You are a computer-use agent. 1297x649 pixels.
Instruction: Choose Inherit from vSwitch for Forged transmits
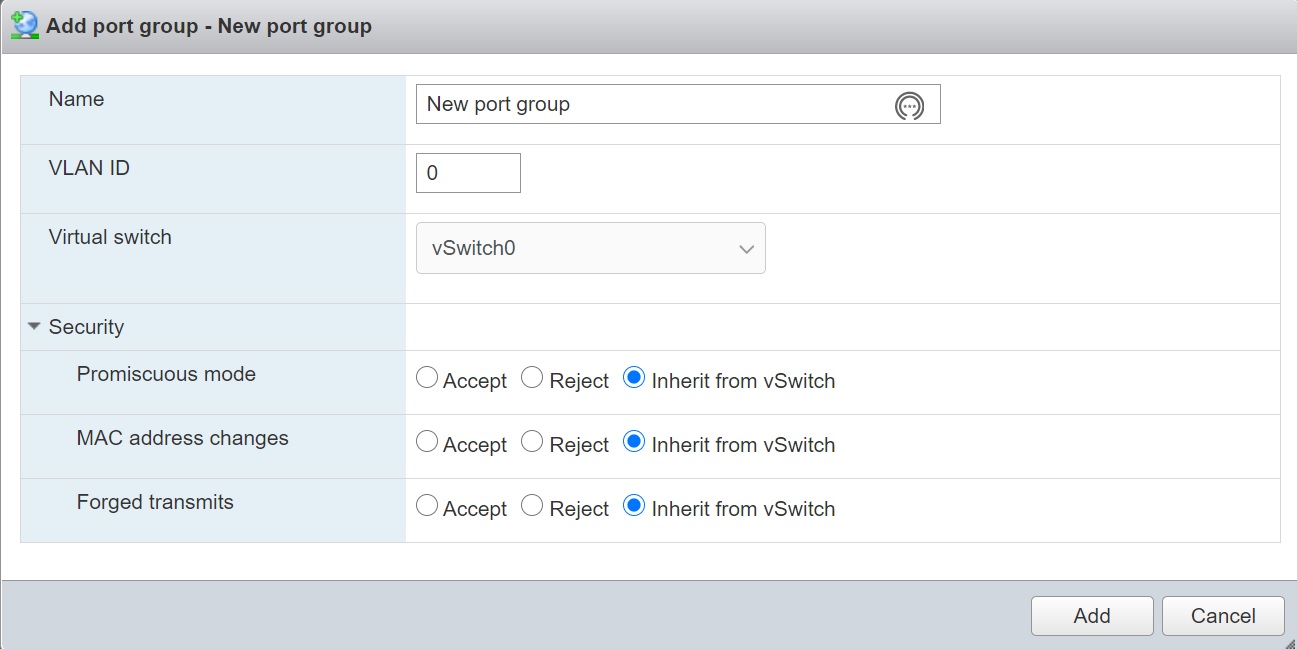click(x=633, y=506)
